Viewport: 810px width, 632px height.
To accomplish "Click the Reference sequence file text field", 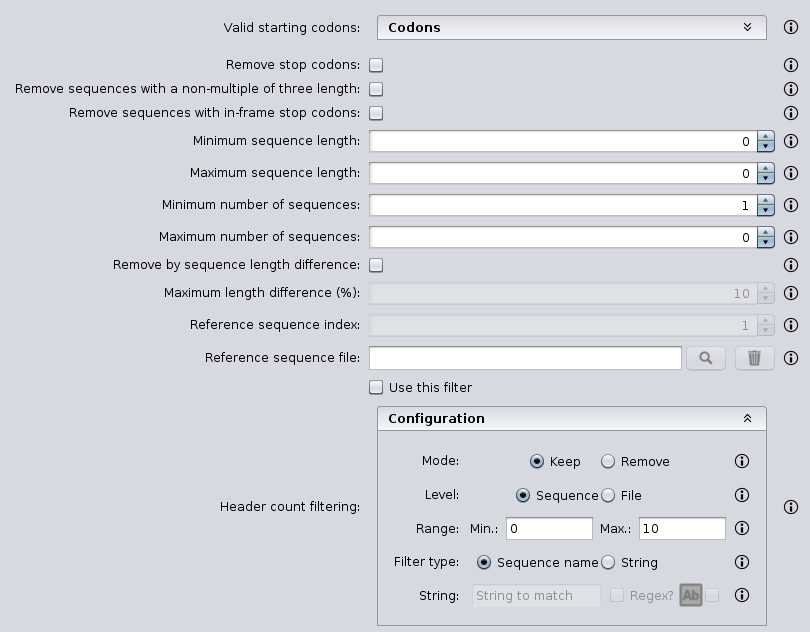I will (525, 358).
